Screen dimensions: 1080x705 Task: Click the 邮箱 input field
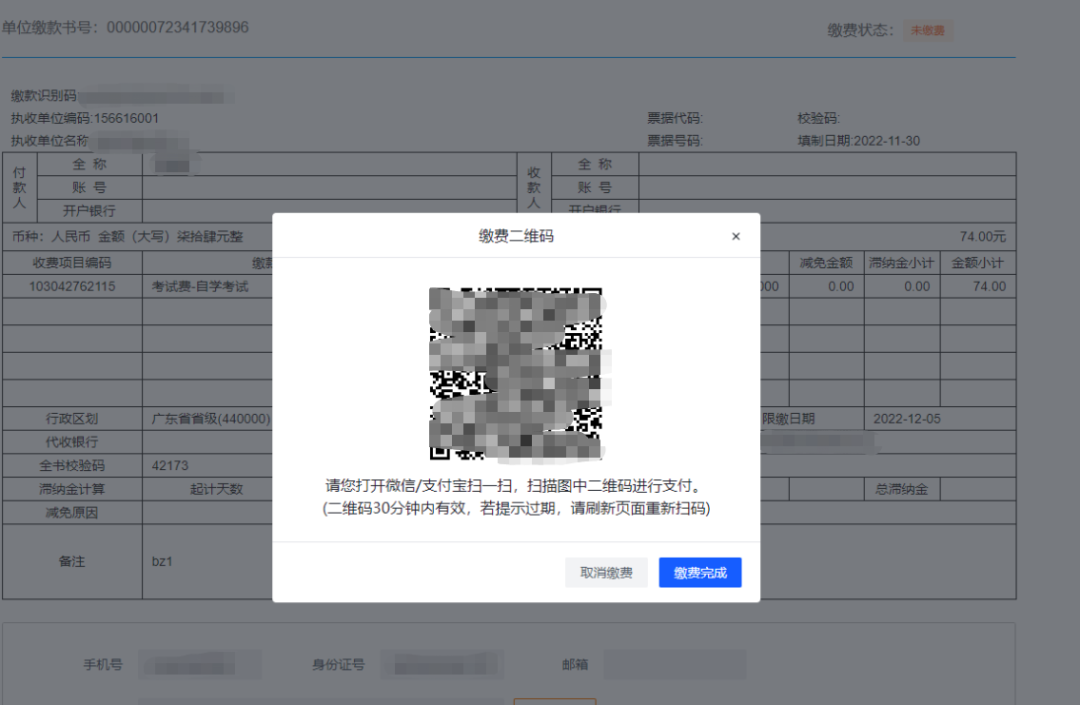click(674, 665)
